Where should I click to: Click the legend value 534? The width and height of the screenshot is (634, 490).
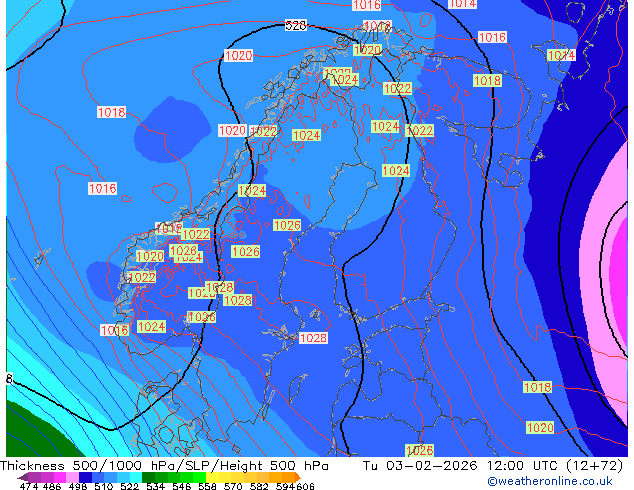pos(155,486)
